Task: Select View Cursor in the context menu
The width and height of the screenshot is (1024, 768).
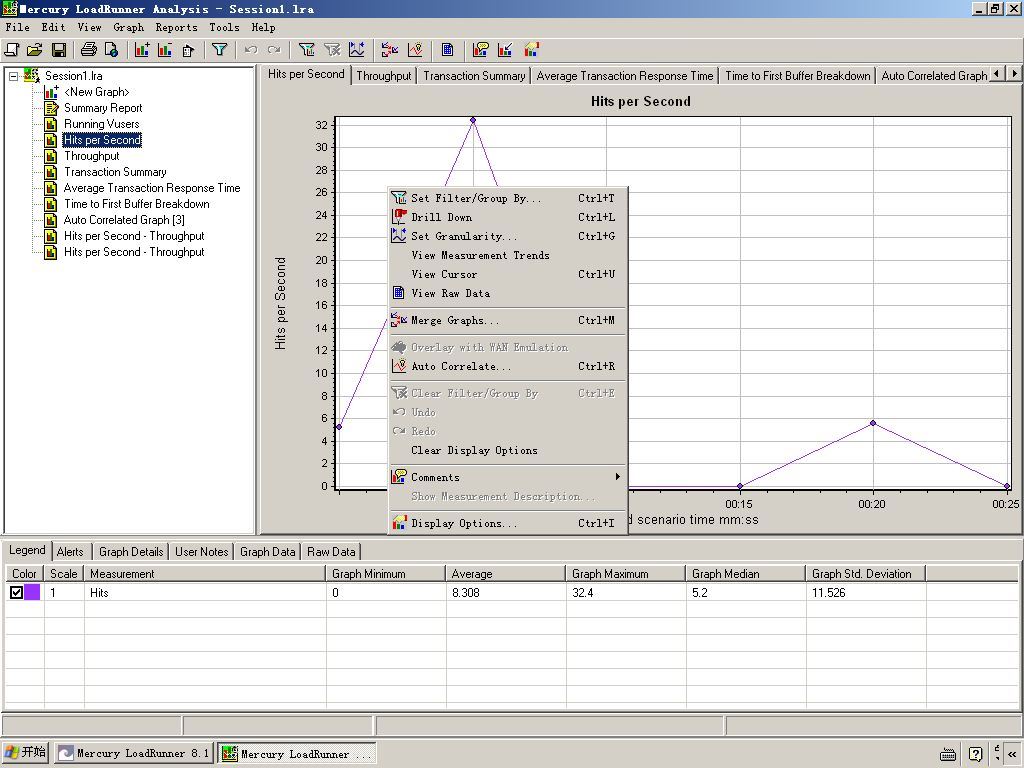Action: [x=508, y=274]
